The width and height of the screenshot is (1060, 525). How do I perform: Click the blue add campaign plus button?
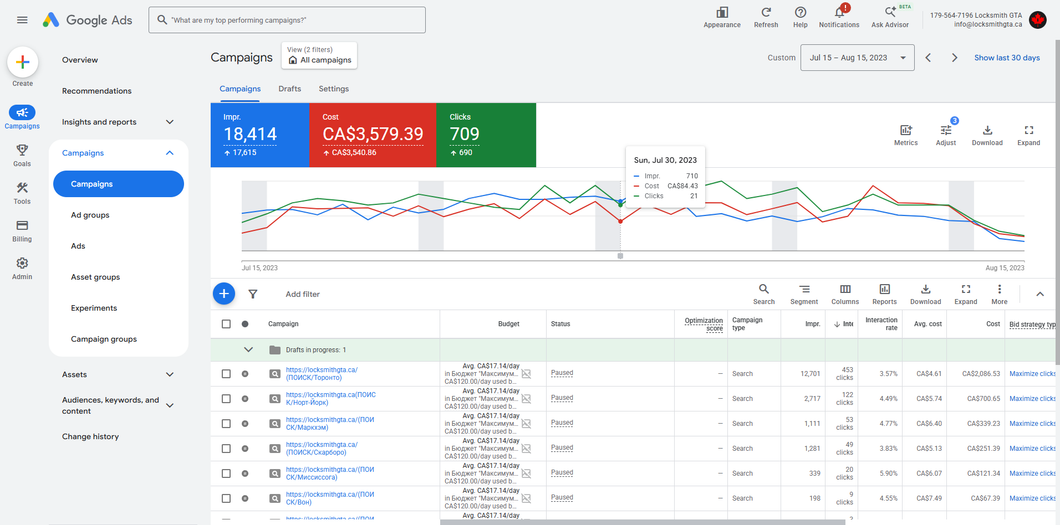(224, 294)
